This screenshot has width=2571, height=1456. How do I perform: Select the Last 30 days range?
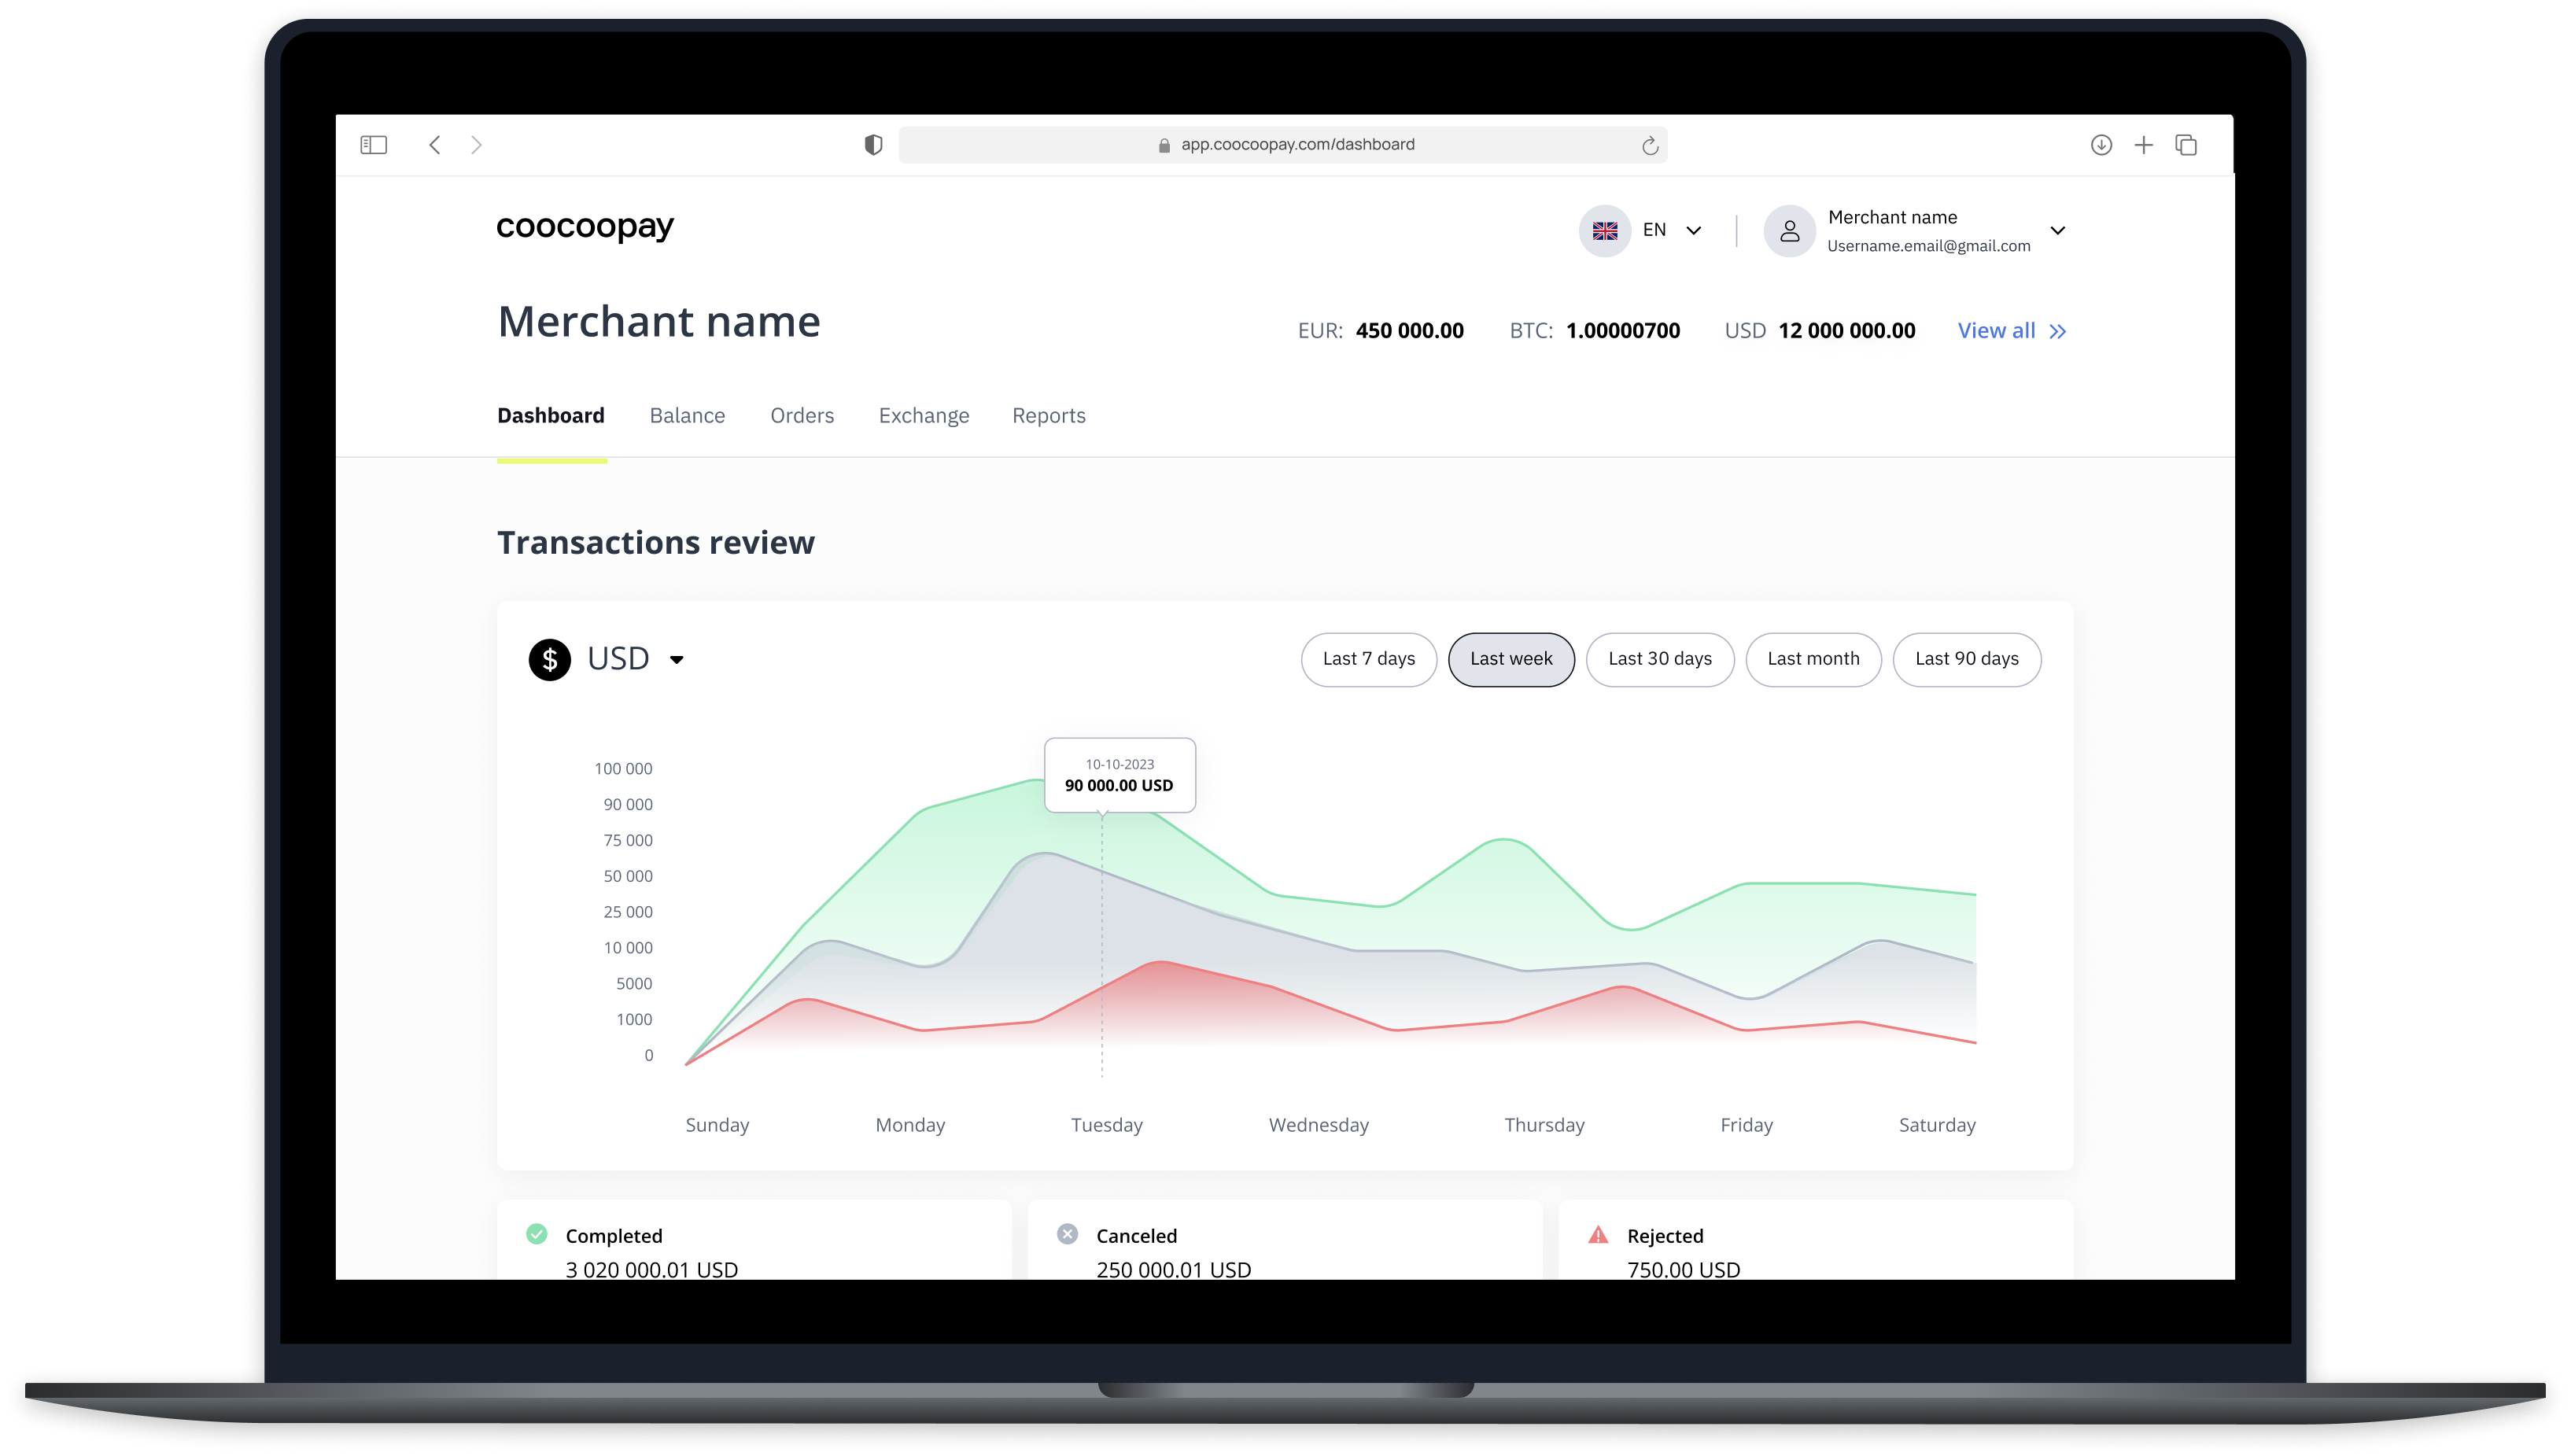(x=1659, y=659)
